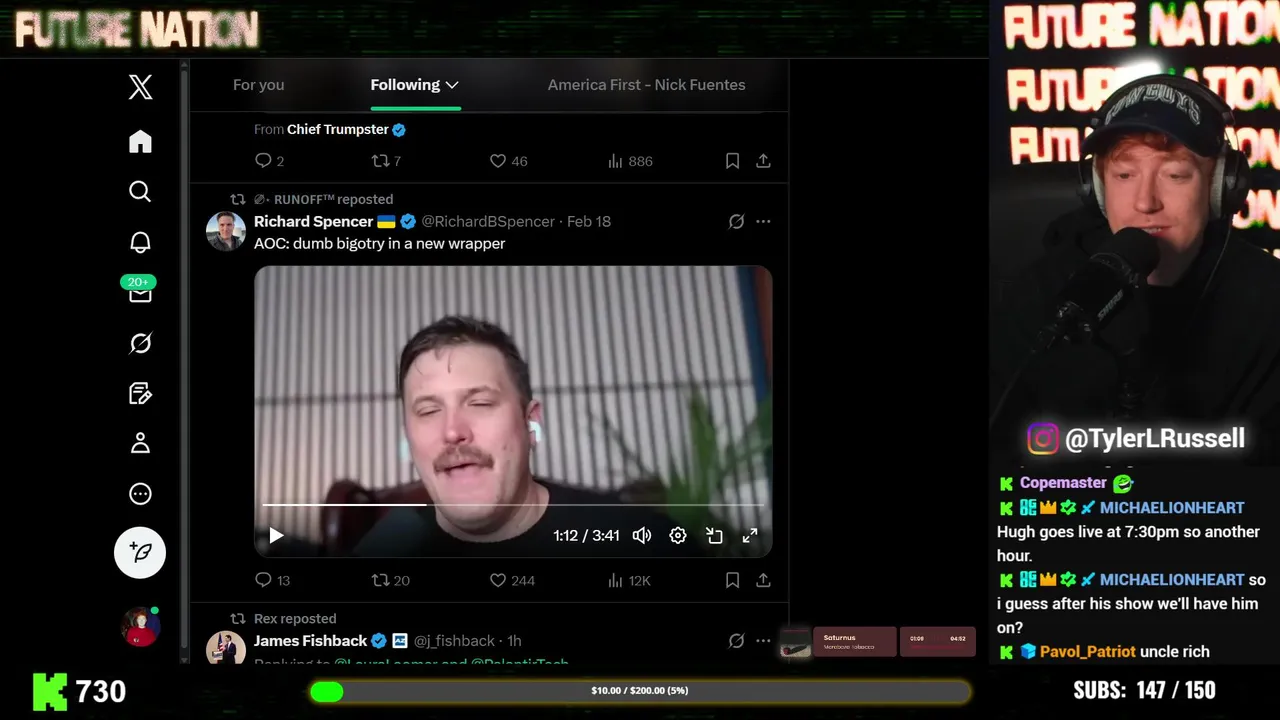Viewport: 1280px width, 720px height.
Task: Compose a new post with feather button
Action: pos(140,552)
